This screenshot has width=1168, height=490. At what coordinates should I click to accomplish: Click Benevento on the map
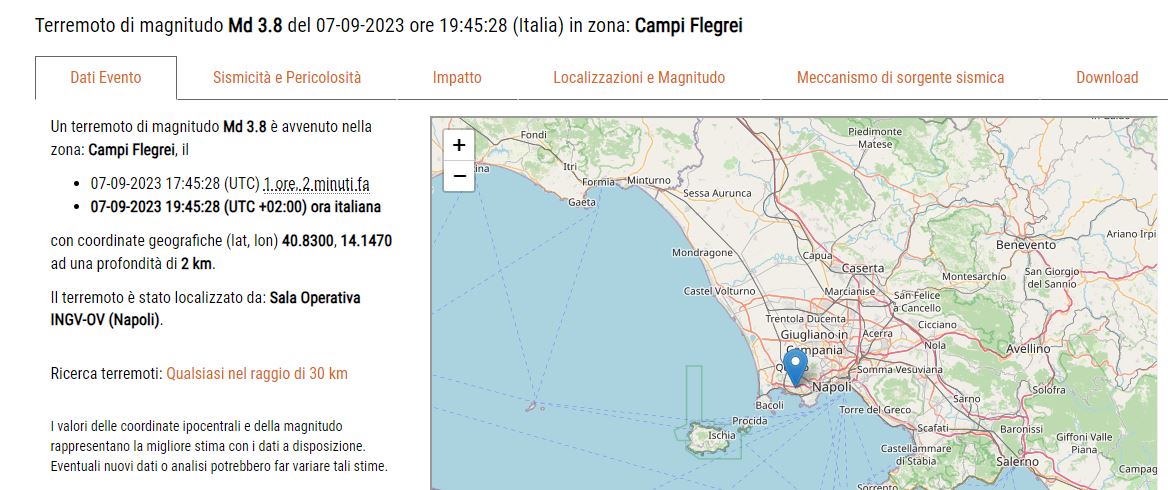click(1026, 245)
